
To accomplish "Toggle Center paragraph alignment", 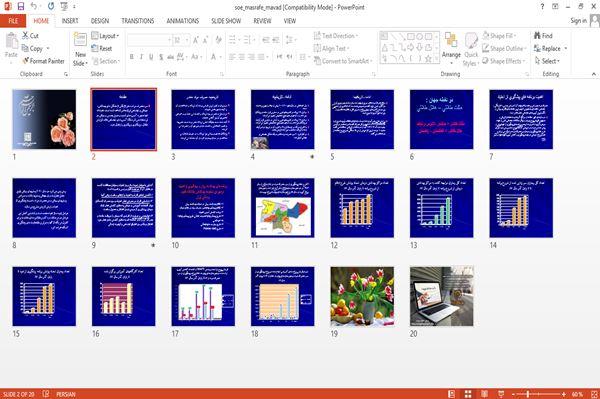I will 241,57.
